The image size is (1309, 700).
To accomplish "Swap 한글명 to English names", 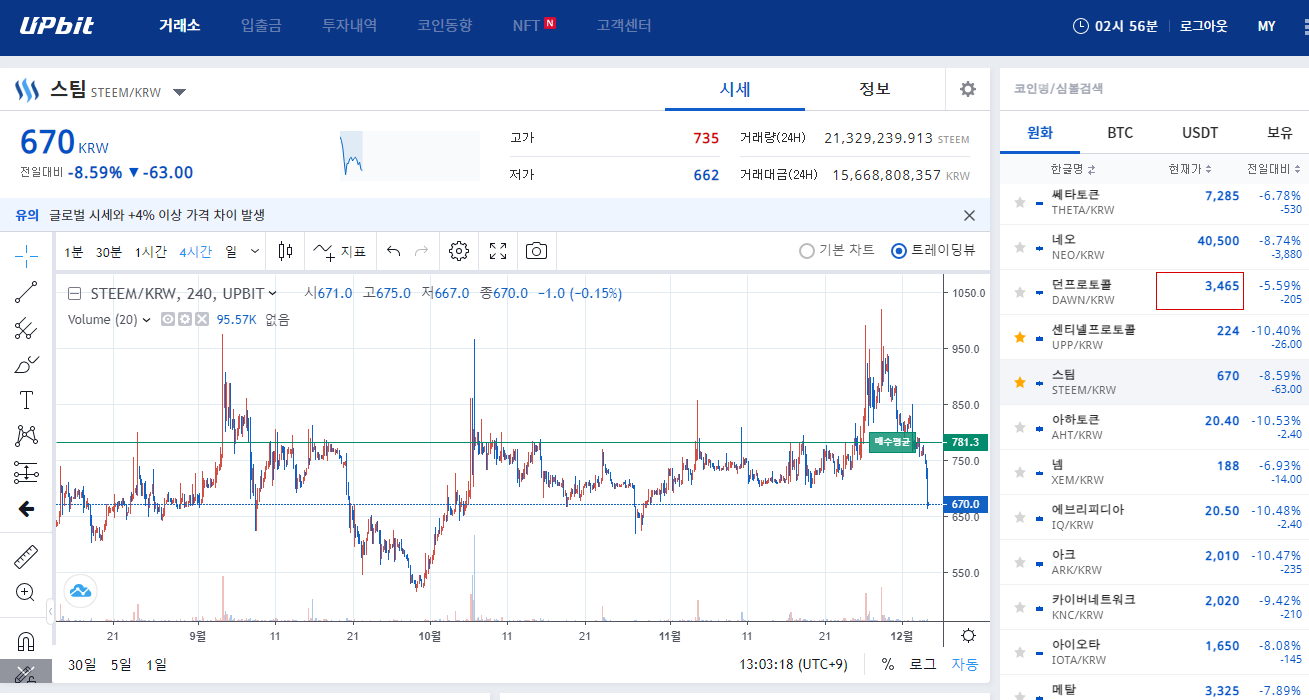I will (x=1073, y=168).
